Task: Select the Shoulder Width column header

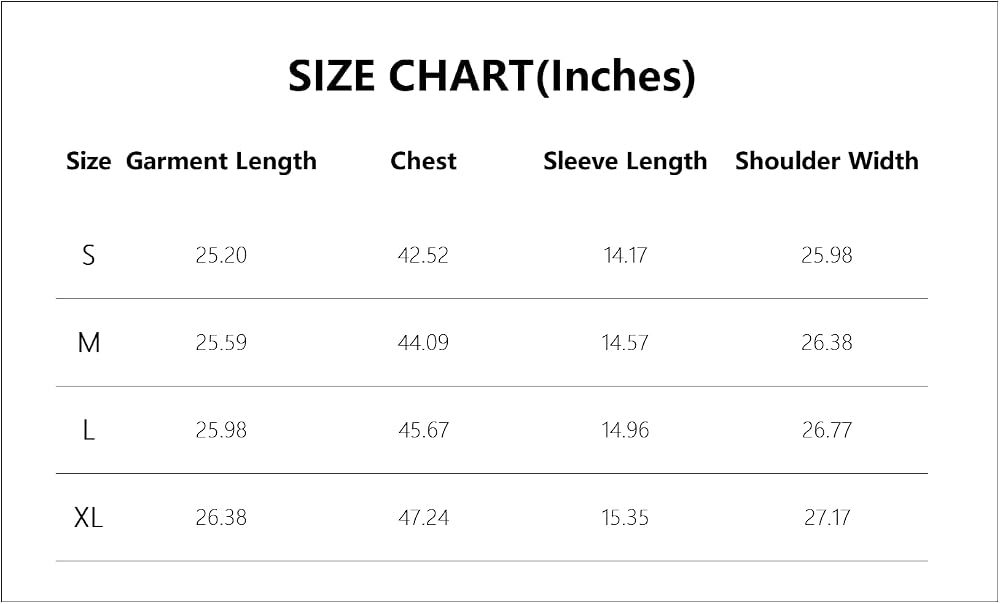Action: click(x=827, y=161)
